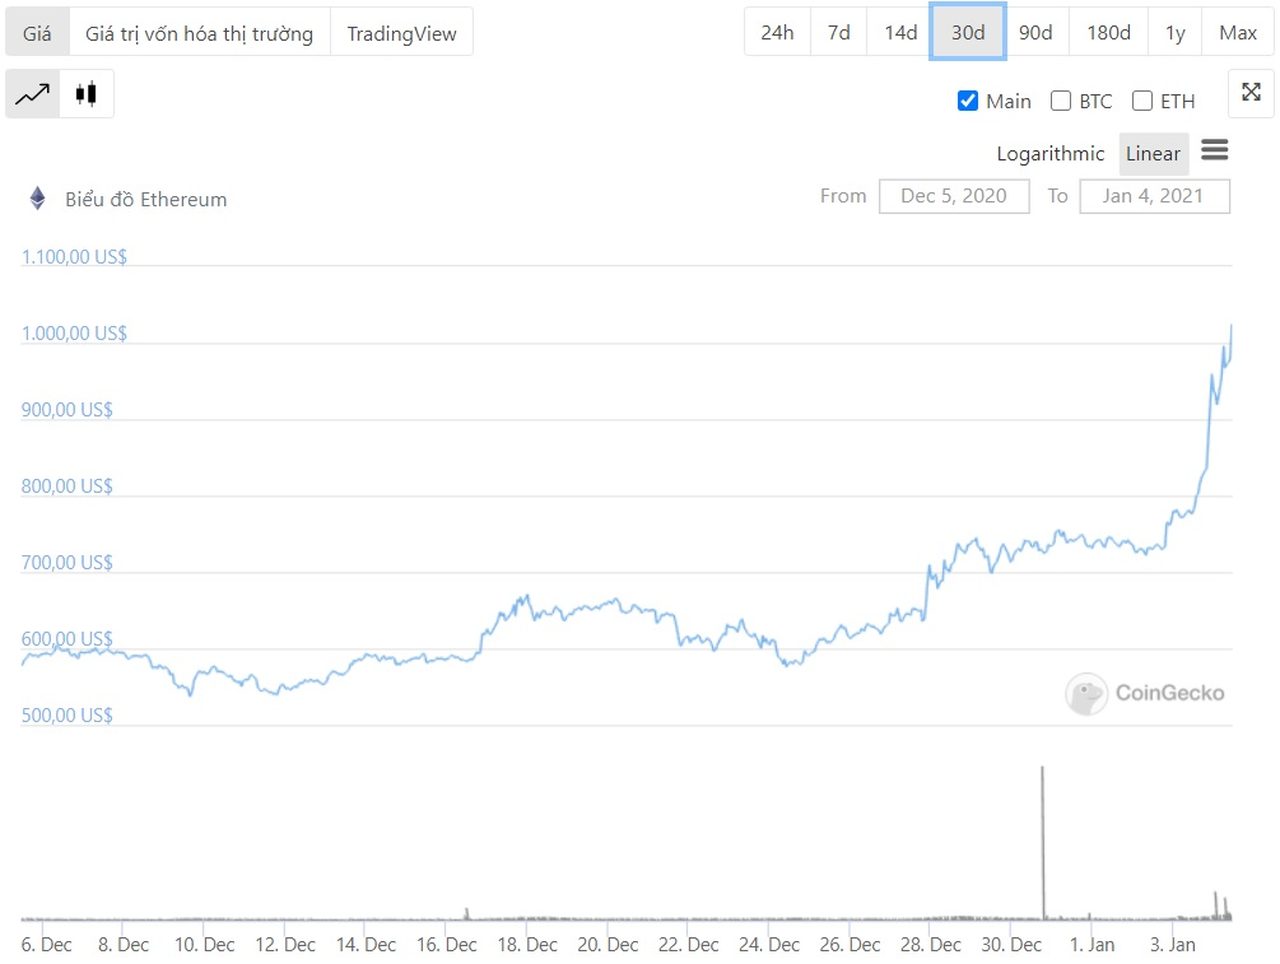
Task: Click the 30. Dec date label
Action: tap(1011, 945)
